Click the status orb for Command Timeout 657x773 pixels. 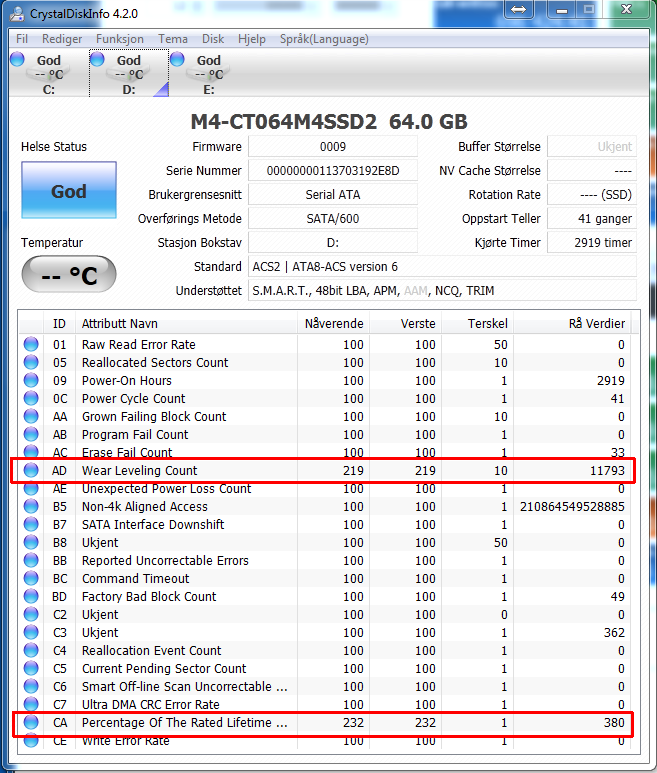31,578
